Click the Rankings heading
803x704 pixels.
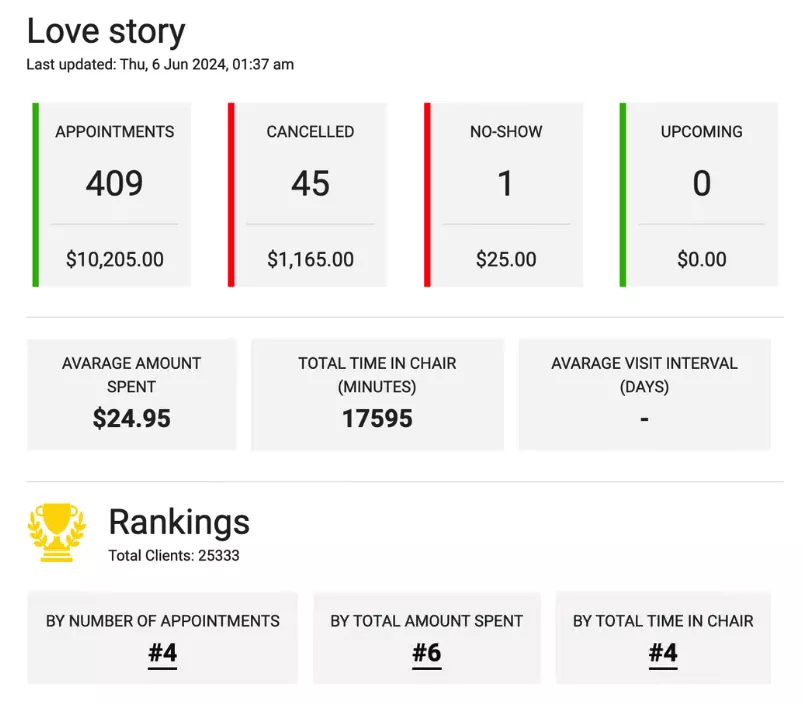point(178,522)
